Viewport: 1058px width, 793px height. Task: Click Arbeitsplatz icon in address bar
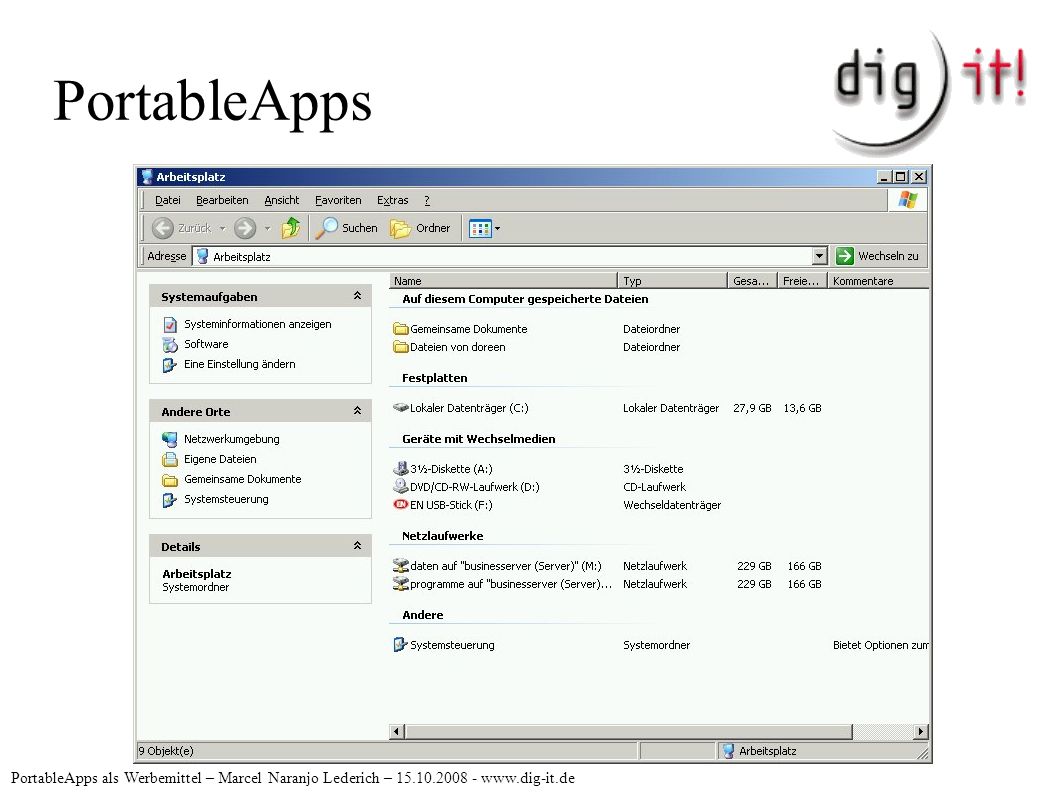(202, 256)
